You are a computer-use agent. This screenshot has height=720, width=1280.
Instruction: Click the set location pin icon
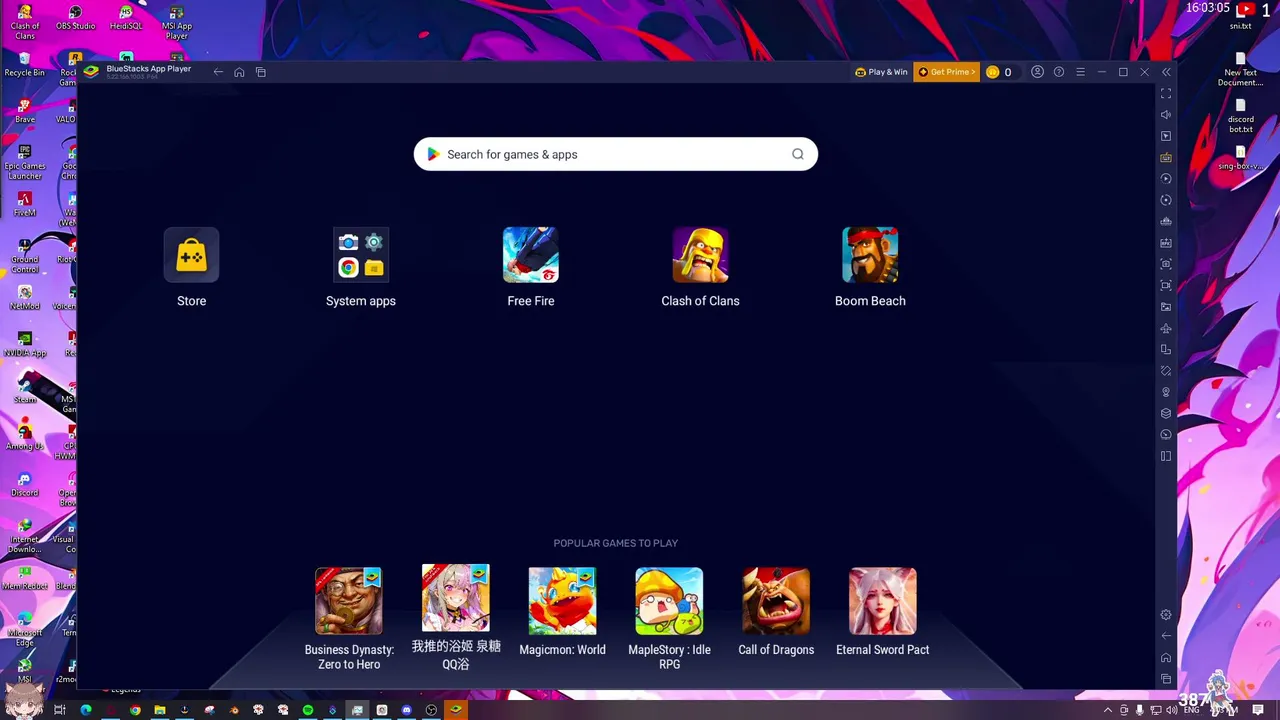tap(1166, 392)
